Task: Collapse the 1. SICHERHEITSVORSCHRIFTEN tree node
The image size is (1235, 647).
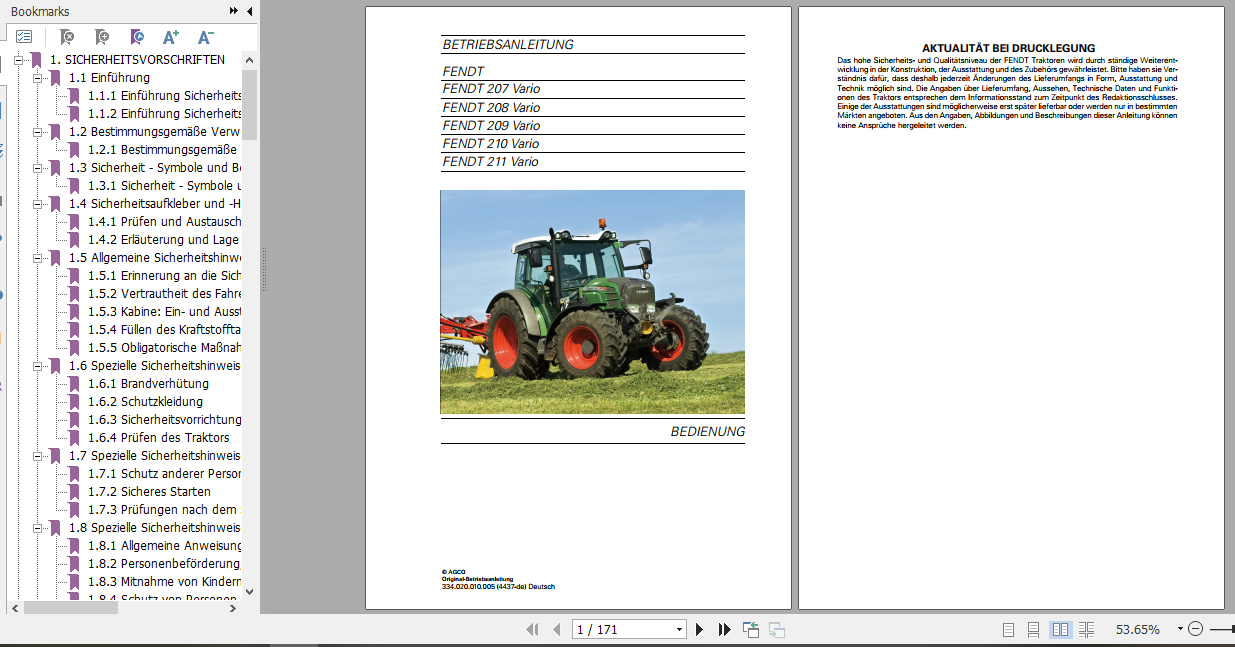Action: pyautogui.click(x=19, y=60)
